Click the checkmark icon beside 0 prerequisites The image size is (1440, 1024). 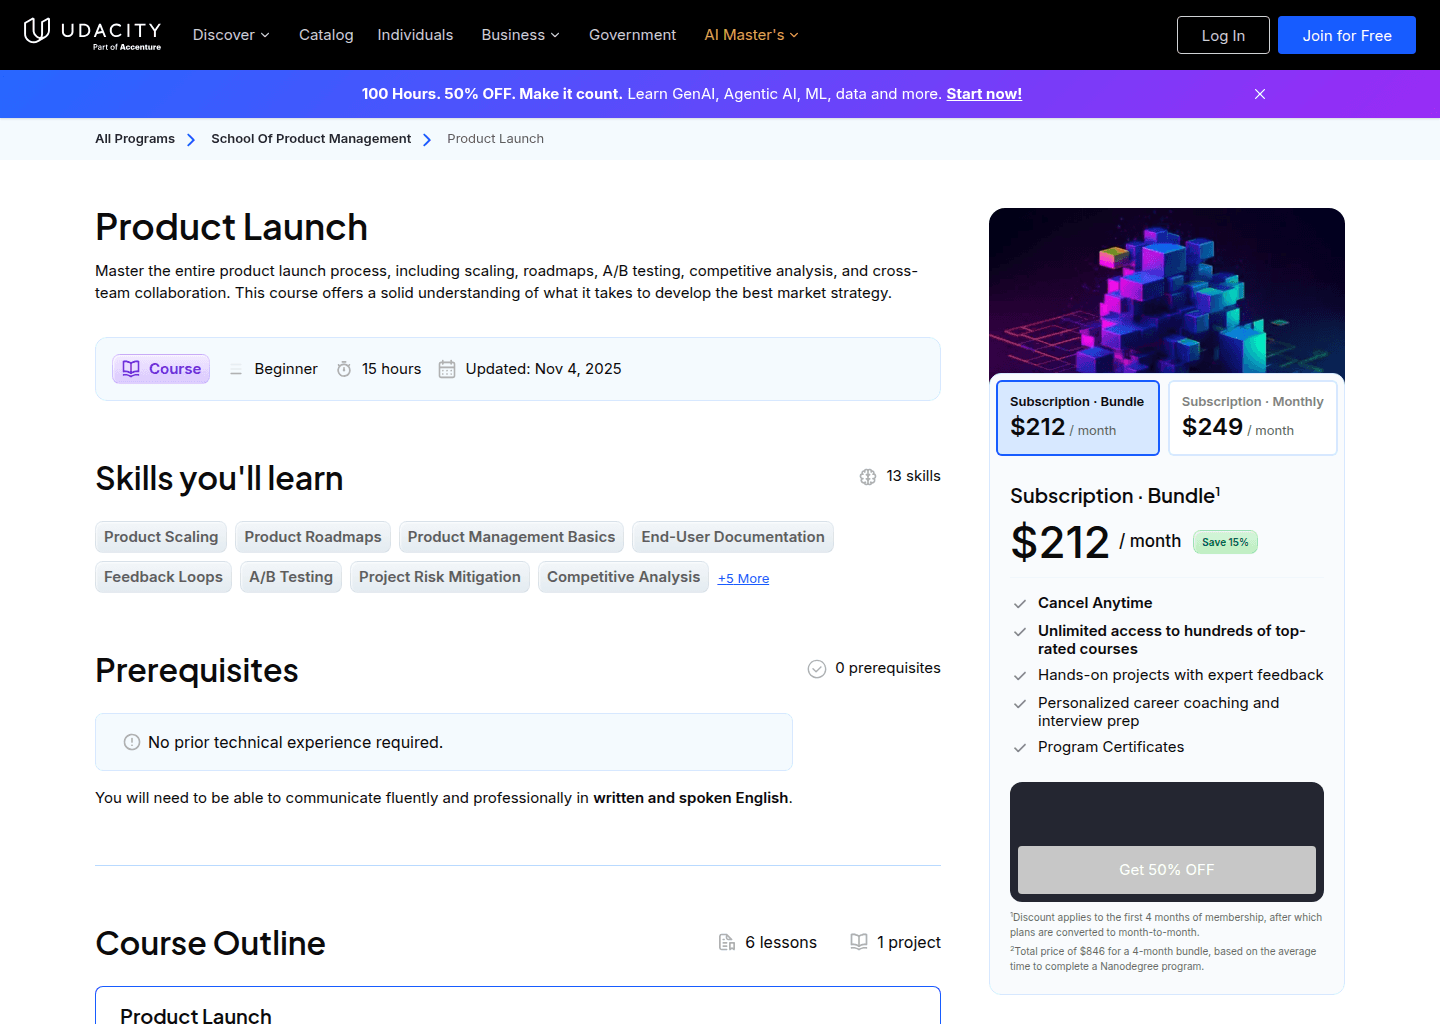point(816,668)
